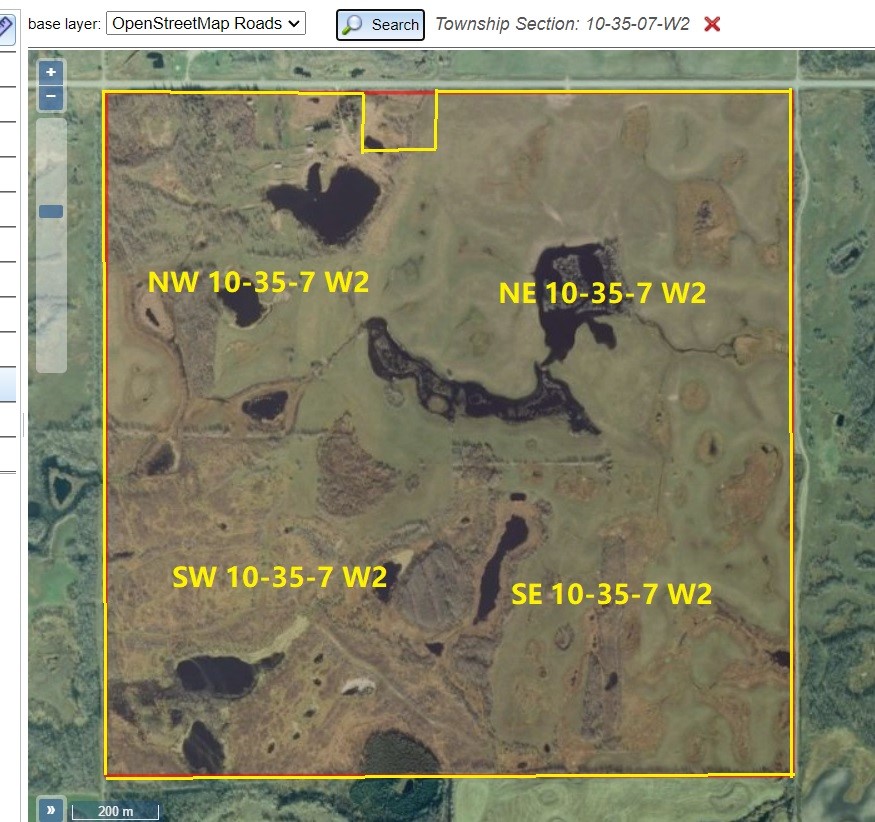This screenshot has width=875, height=822.
Task: Click the SW 10-35-7 W2 quarter label
Action: tap(280, 577)
